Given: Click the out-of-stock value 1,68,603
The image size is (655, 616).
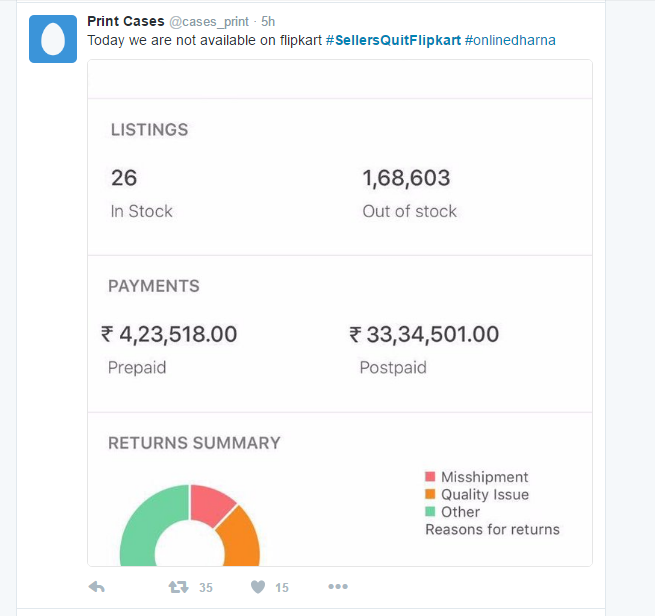Looking at the screenshot, I should (x=406, y=178).
